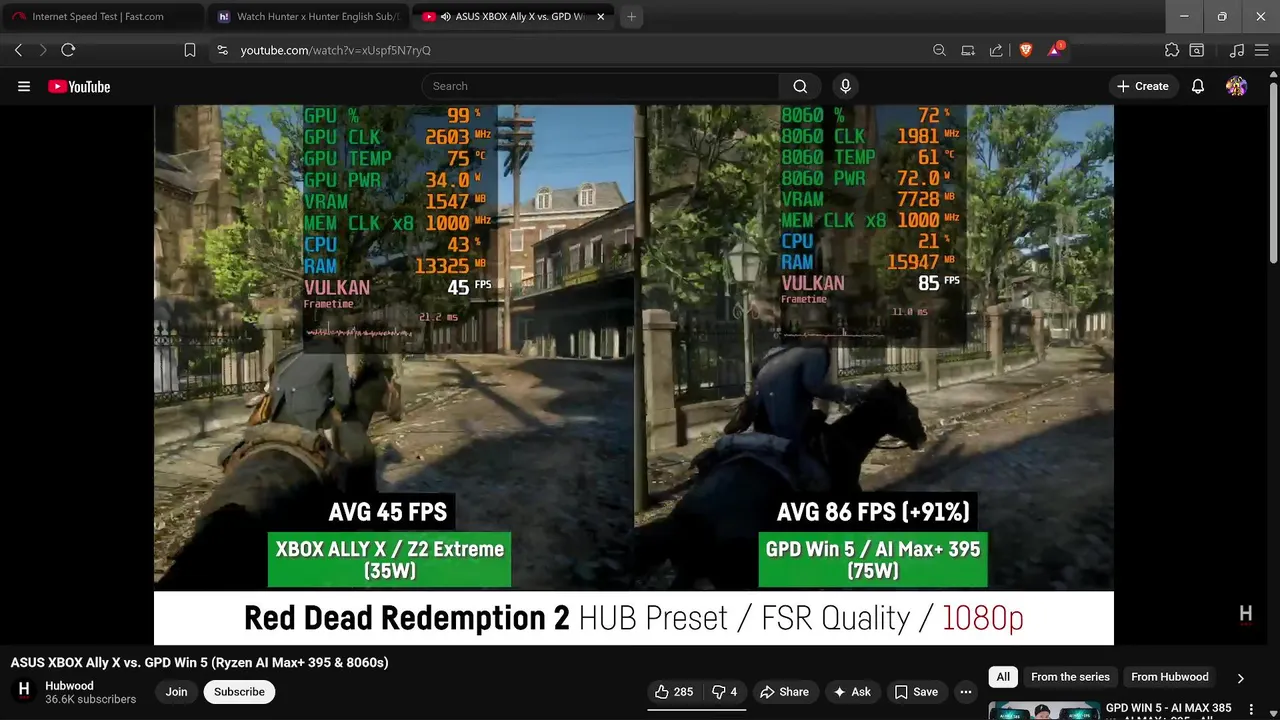The image size is (1280, 720).
Task: Click the Hubwood H watermark in video
Action: (1245, 614)
